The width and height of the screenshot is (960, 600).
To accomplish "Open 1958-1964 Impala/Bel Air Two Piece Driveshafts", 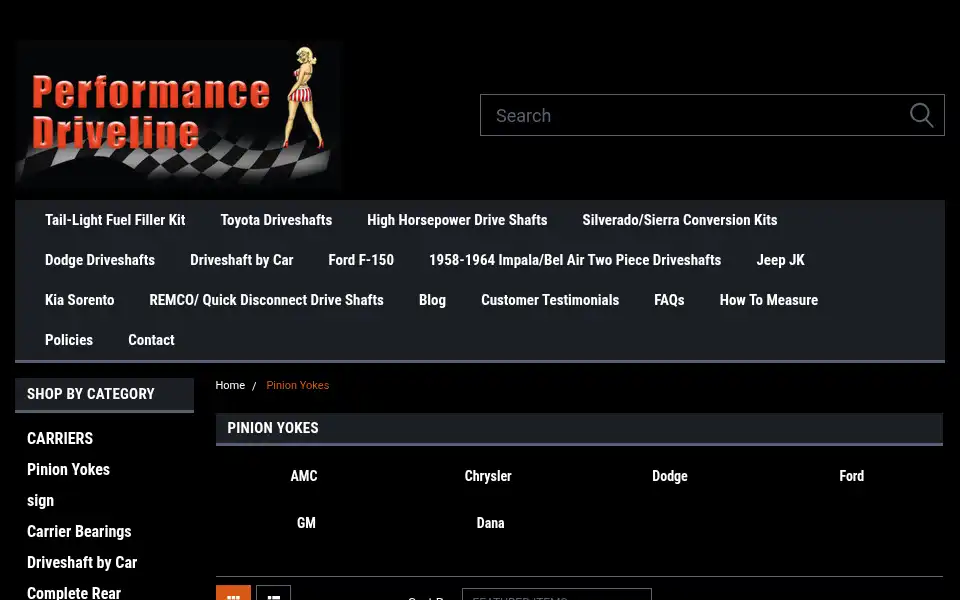I will (575, 260).
